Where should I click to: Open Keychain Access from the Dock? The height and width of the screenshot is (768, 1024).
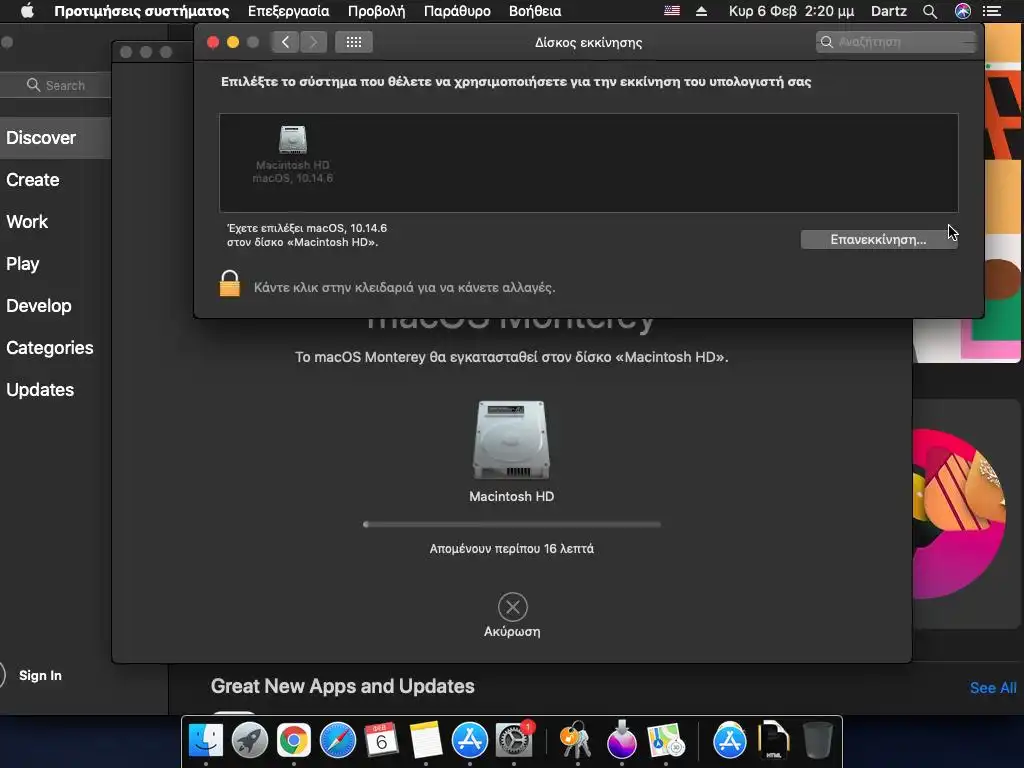[x=576, y=740]
